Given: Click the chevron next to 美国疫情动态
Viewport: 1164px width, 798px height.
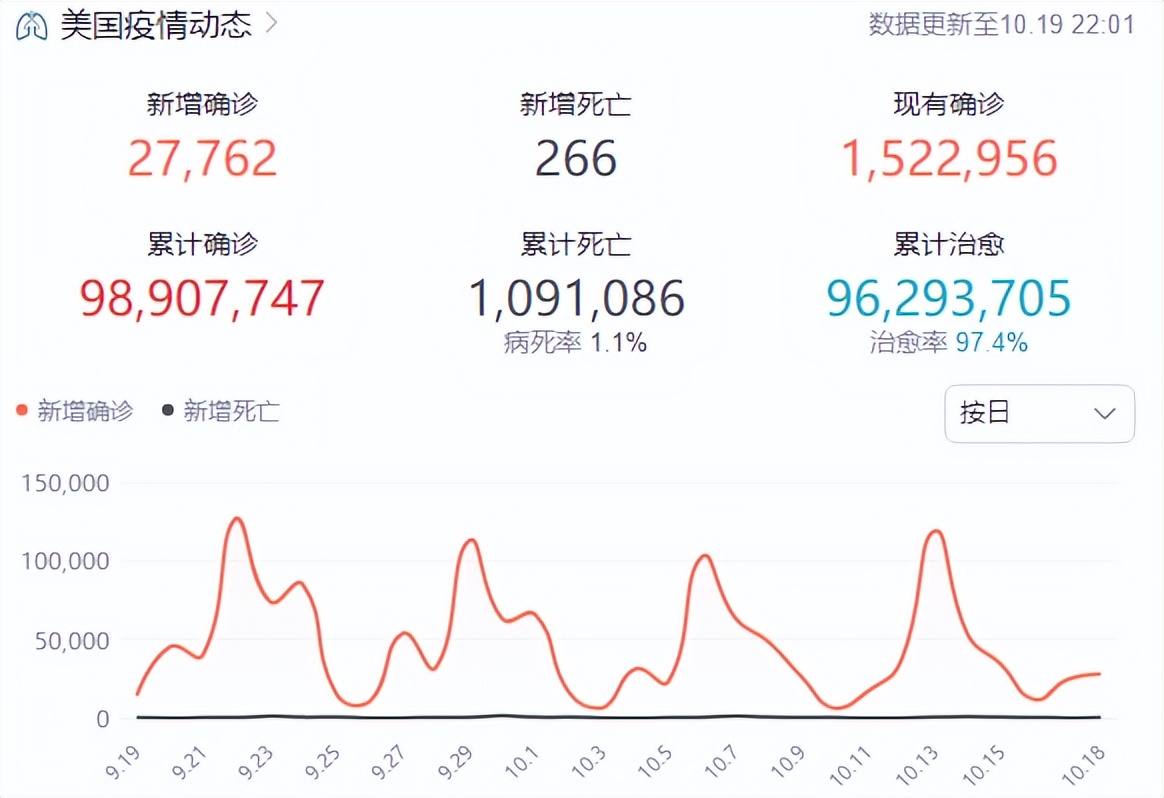Looking at the screenshot, I should click(271, 24).
